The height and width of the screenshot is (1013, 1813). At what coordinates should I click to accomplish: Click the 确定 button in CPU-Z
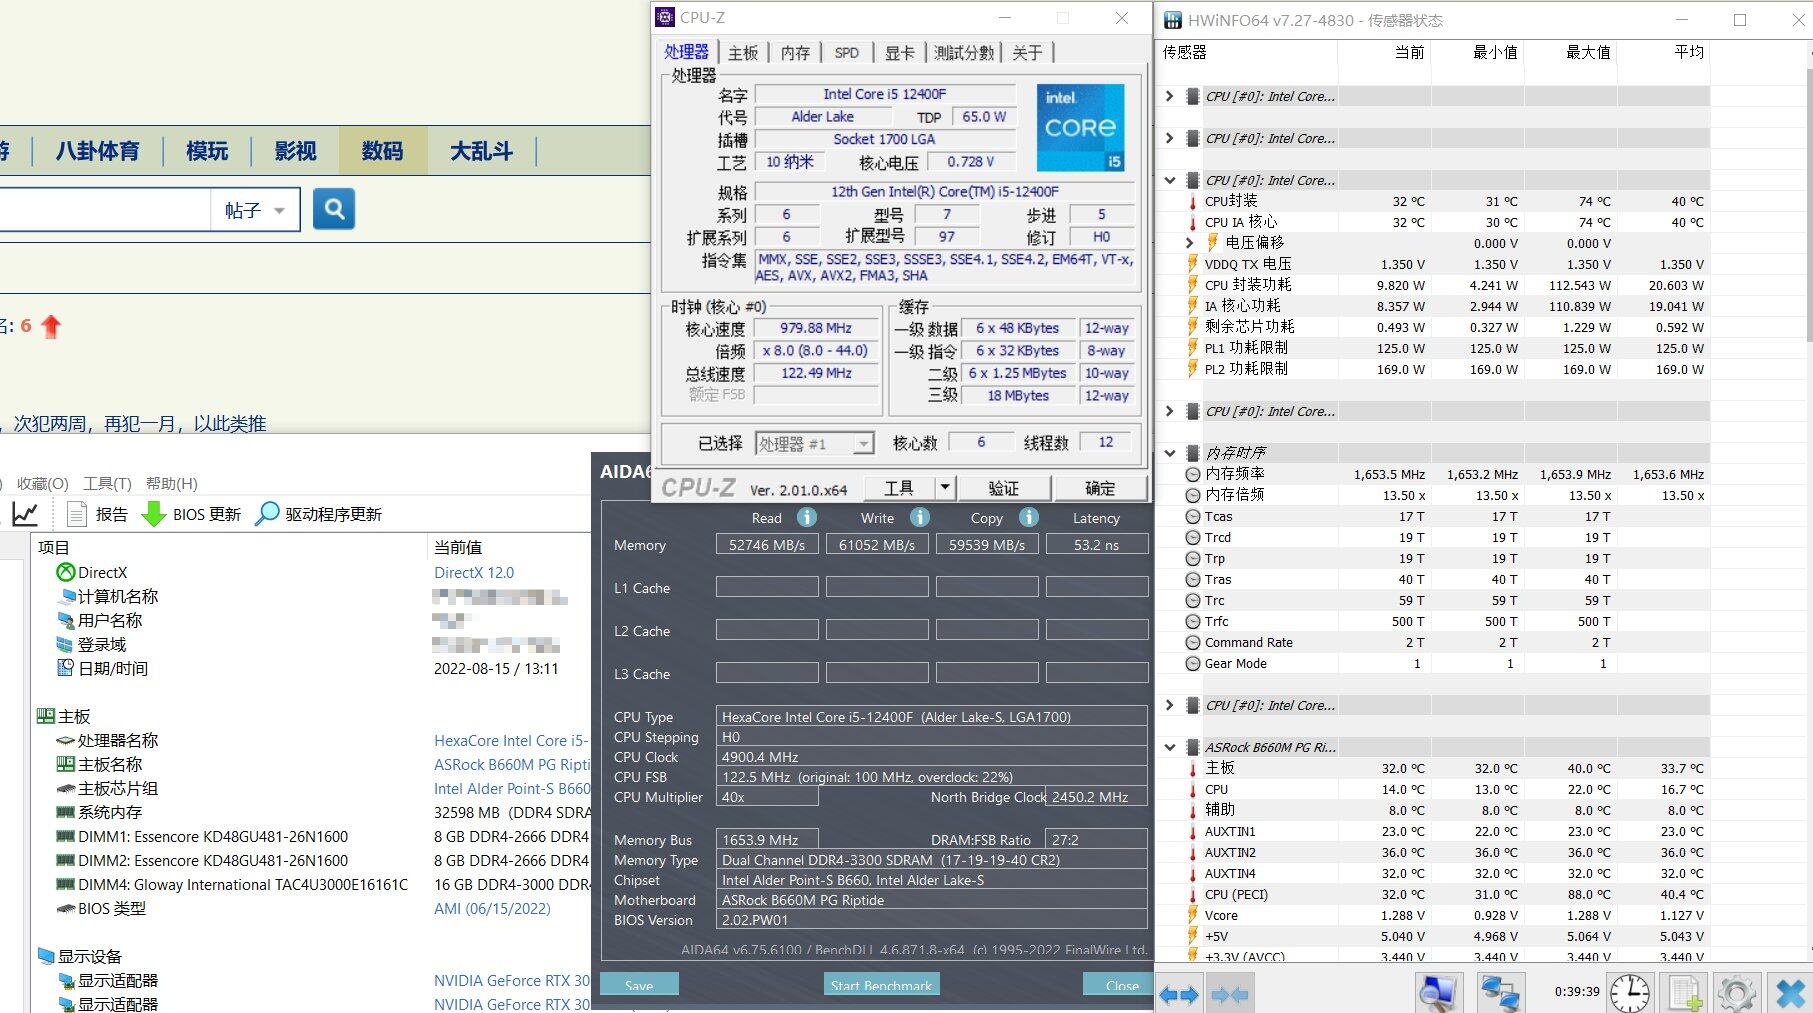coord(1100,487)
